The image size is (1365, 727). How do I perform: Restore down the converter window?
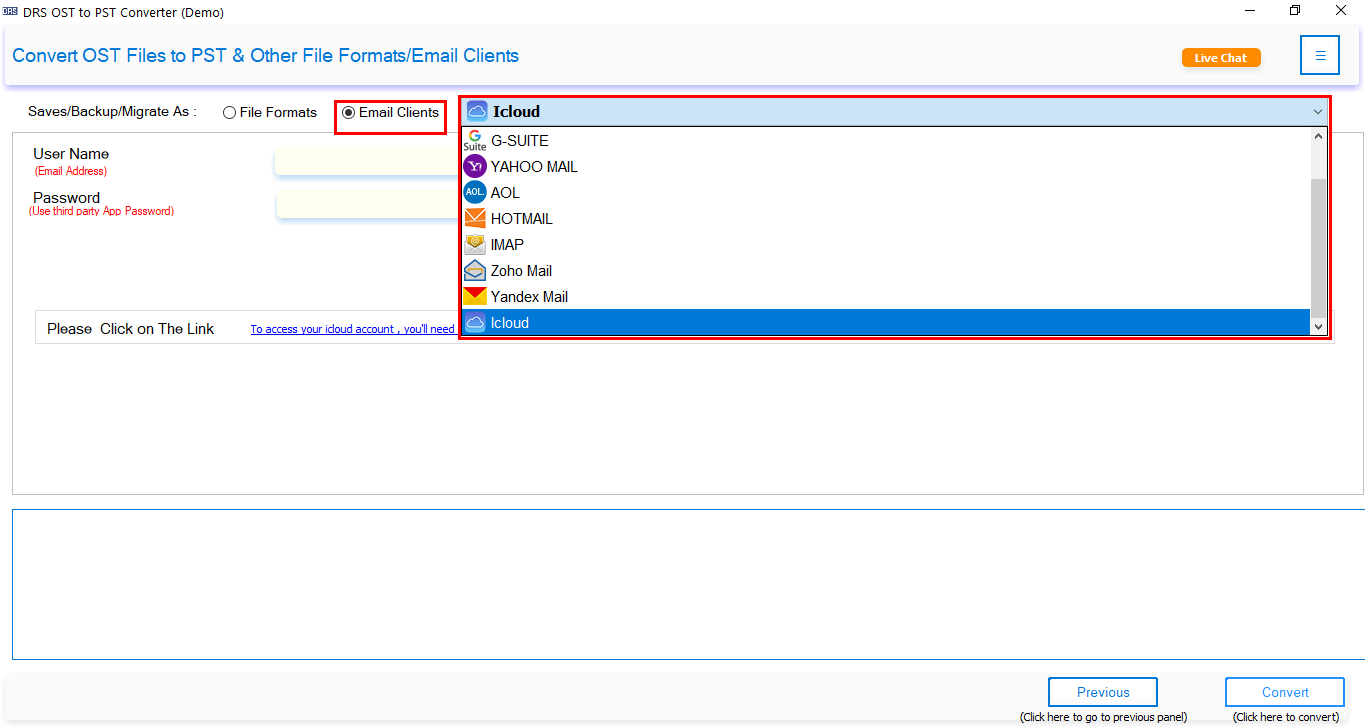click(1295, 11)
